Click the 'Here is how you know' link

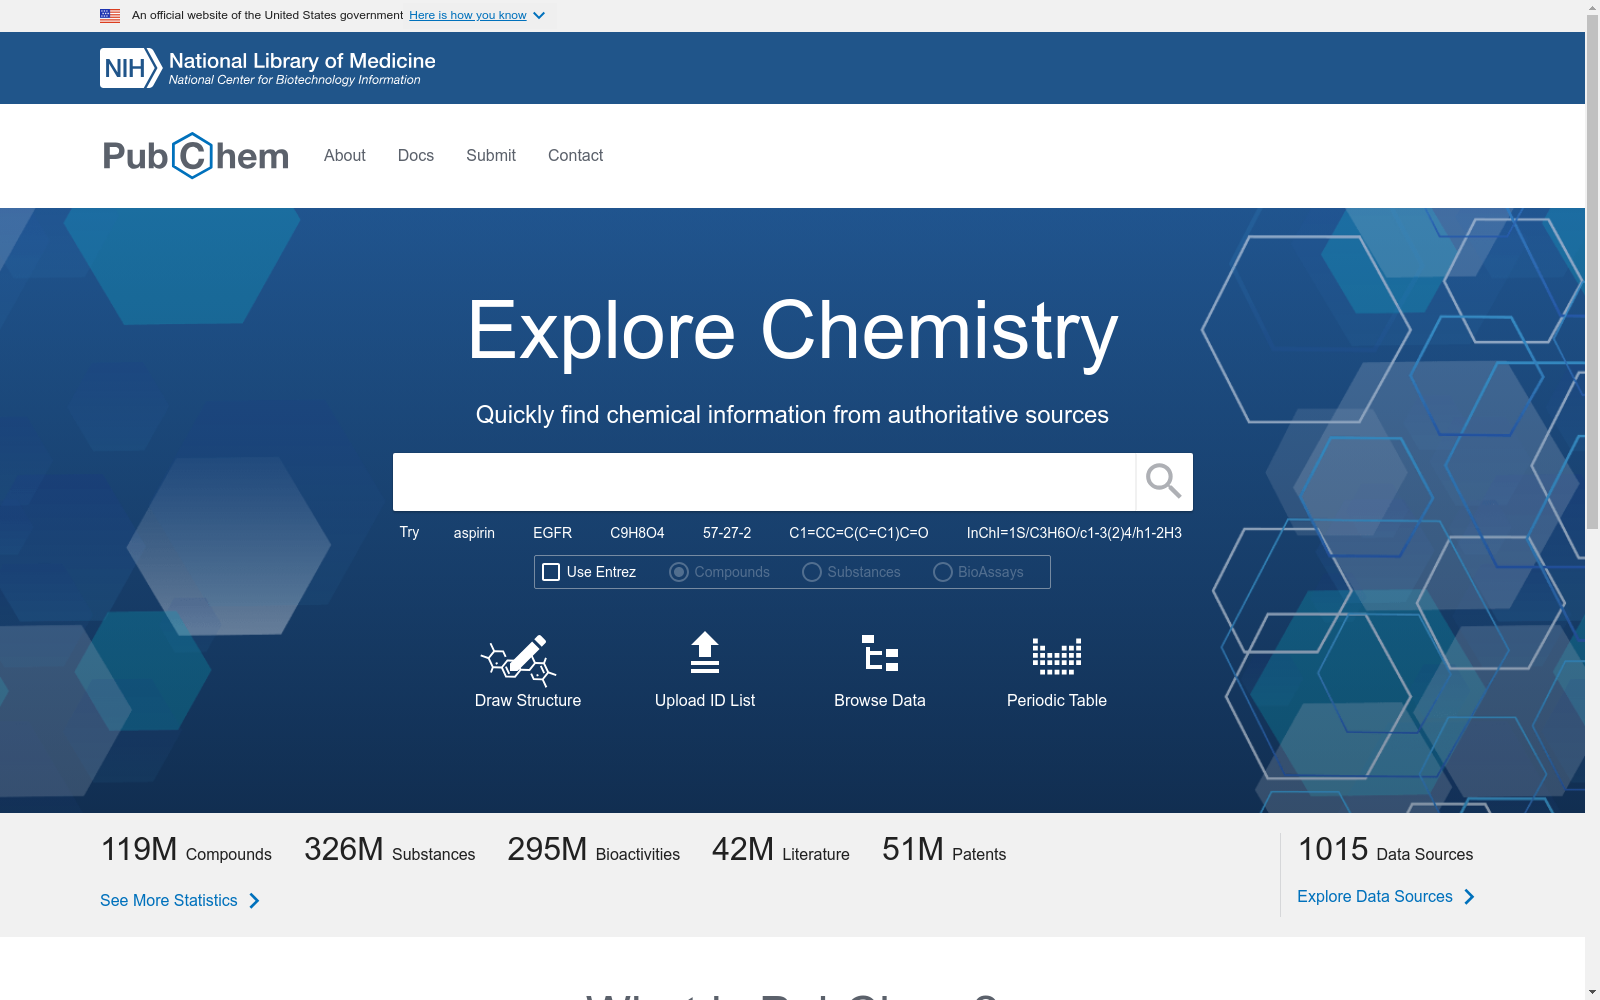click(x=468, y=15)
